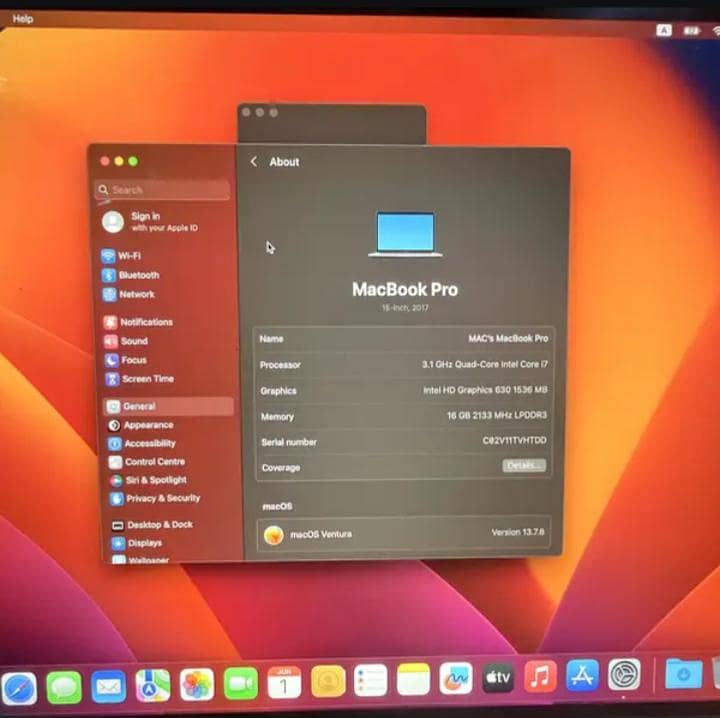The height and width of the screenshot is (718, 720).
Task: Open Calendar from the Dock
Action: tap(284, 683)
